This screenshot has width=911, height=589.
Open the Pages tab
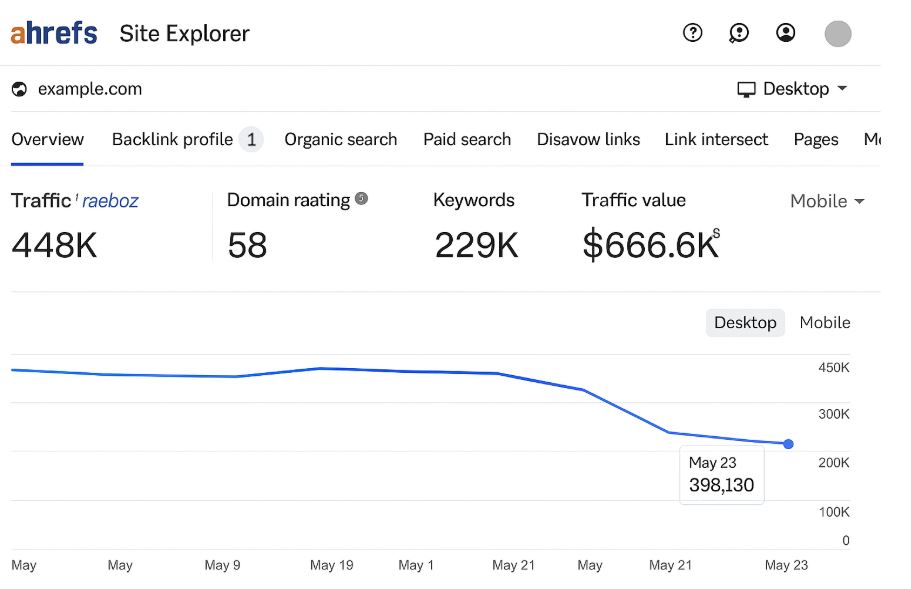coord(816,139)
